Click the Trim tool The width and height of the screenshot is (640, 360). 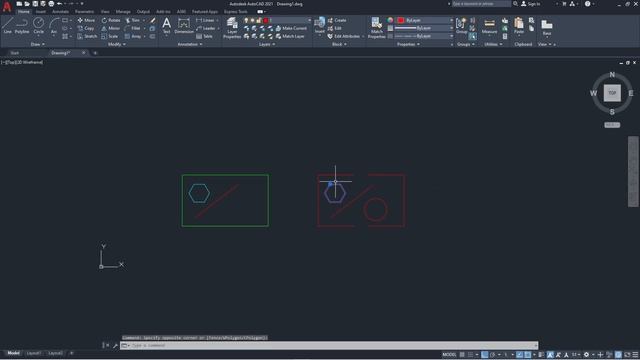coord(133,20)
